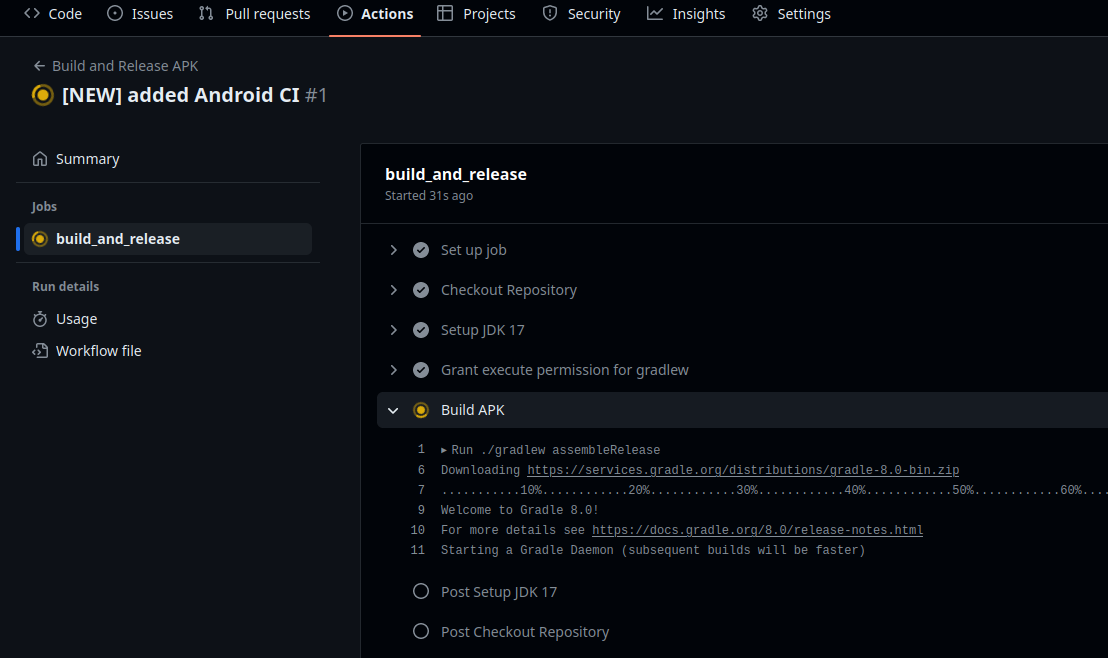The width and height of the screenshot is (1108, 658).
Task: Go back to Build and Release APK workflow
Action: (125, 66)
